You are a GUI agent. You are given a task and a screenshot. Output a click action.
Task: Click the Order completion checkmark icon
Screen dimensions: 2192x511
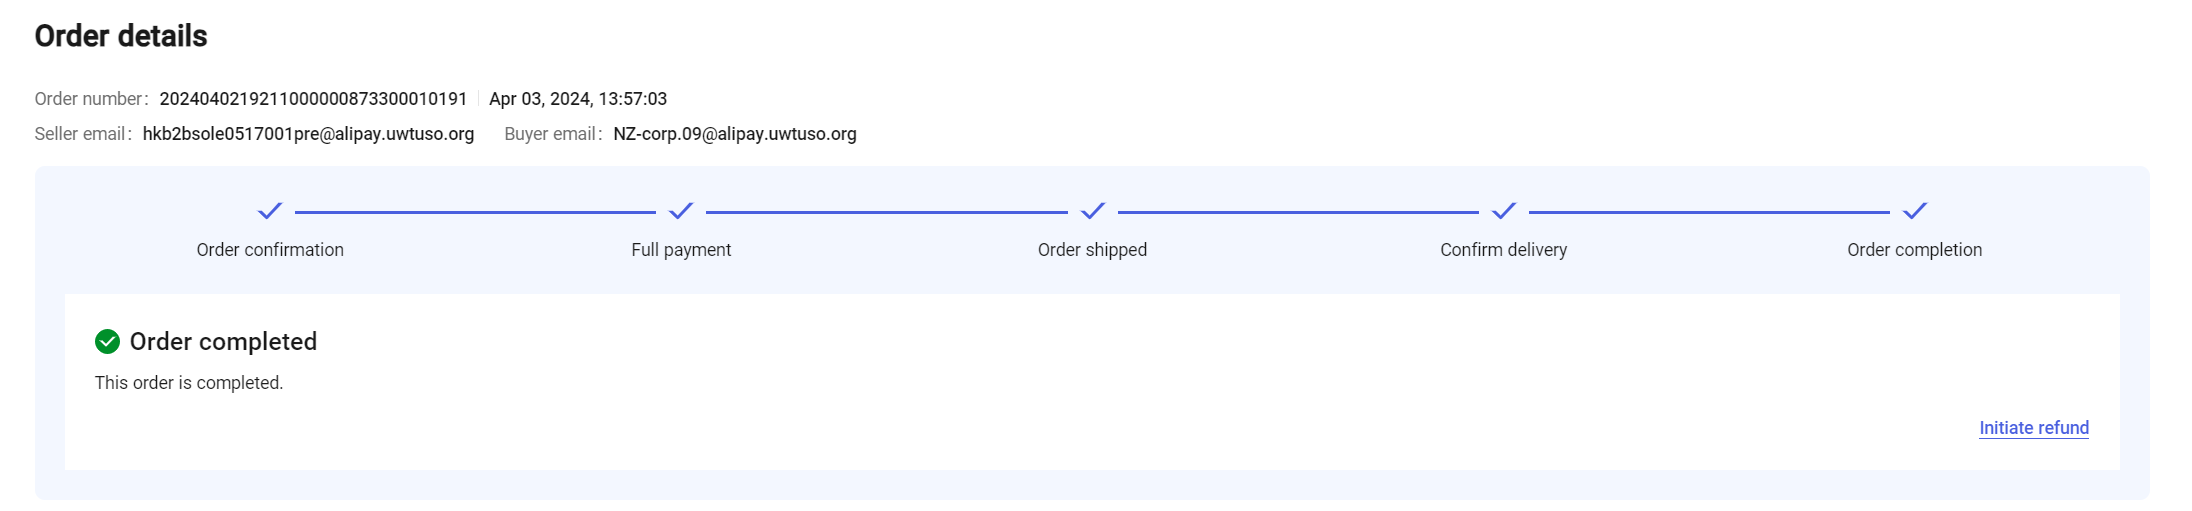pyautogui.click(x=1915, y=211)
